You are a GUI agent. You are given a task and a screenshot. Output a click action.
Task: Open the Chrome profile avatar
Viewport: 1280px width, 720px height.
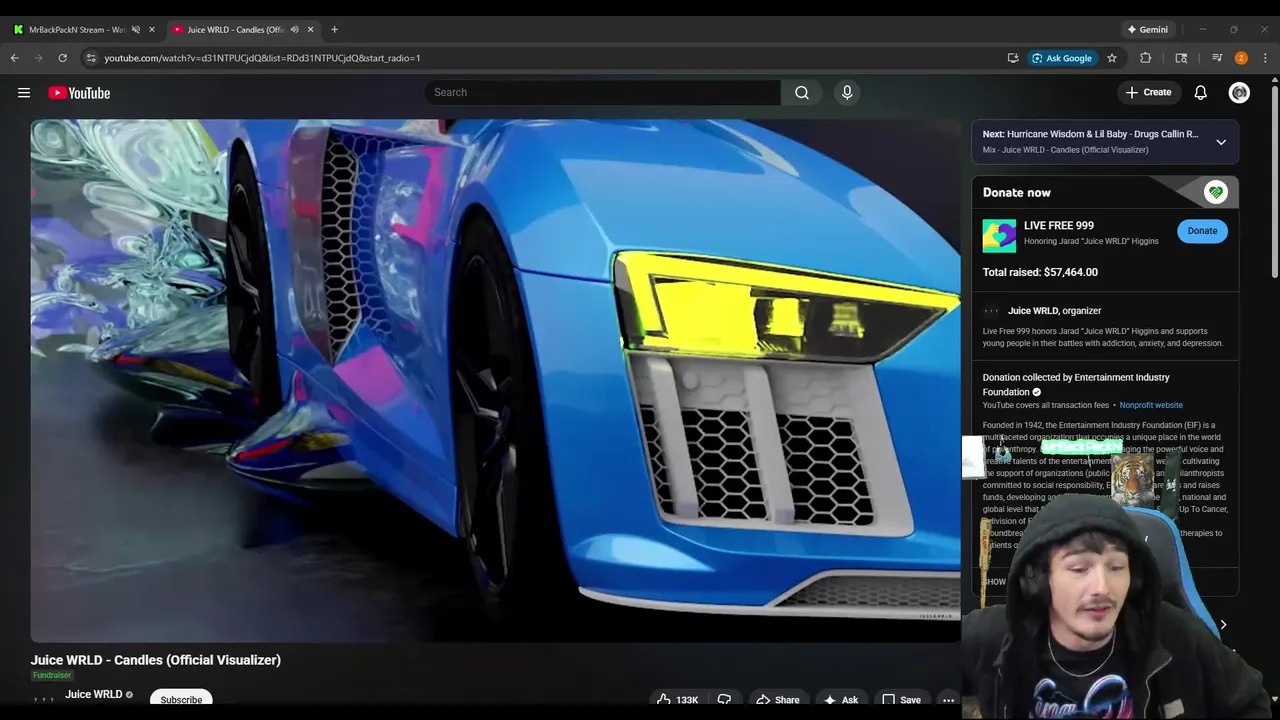[x=1241, y=58]
